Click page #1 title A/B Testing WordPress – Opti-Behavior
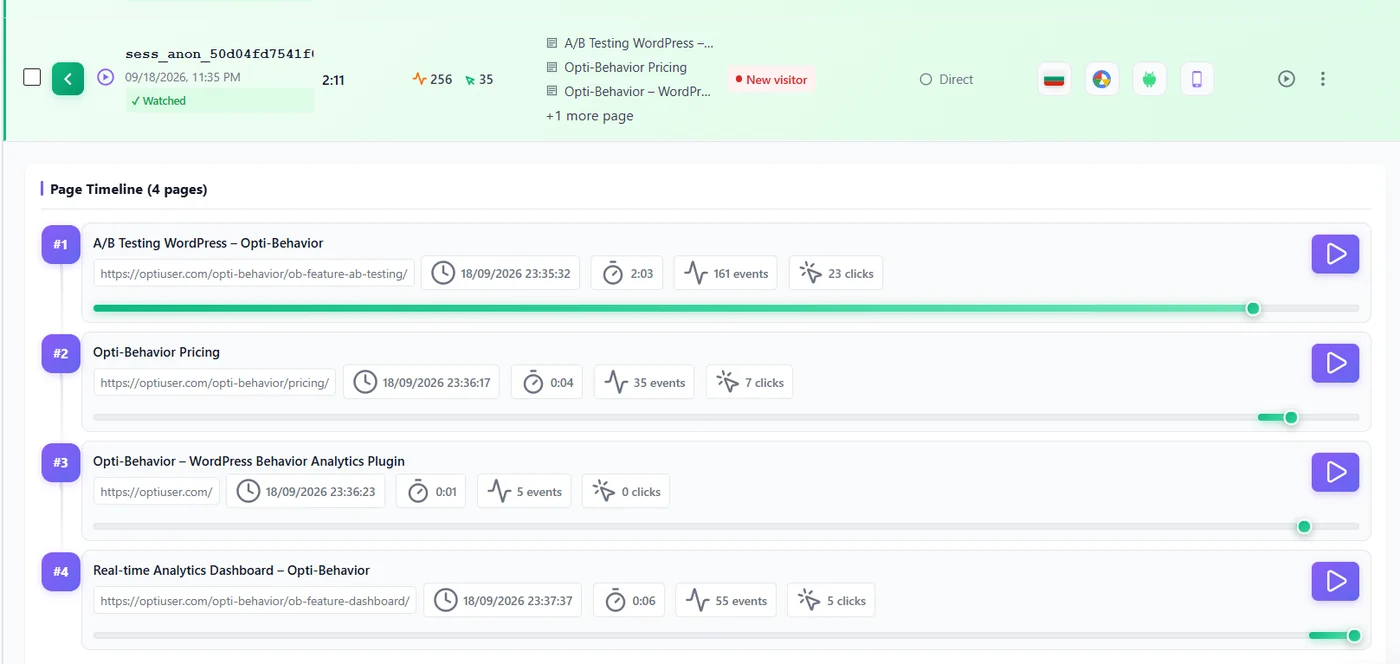This screenshot has height=664, width=1400. pos(208,243)
